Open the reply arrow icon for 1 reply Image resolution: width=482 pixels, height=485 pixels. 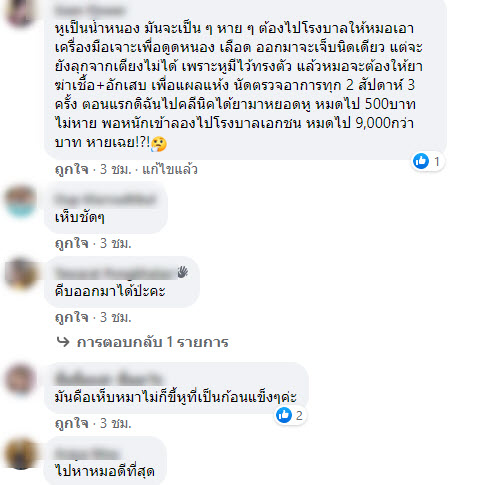[63, 342]
